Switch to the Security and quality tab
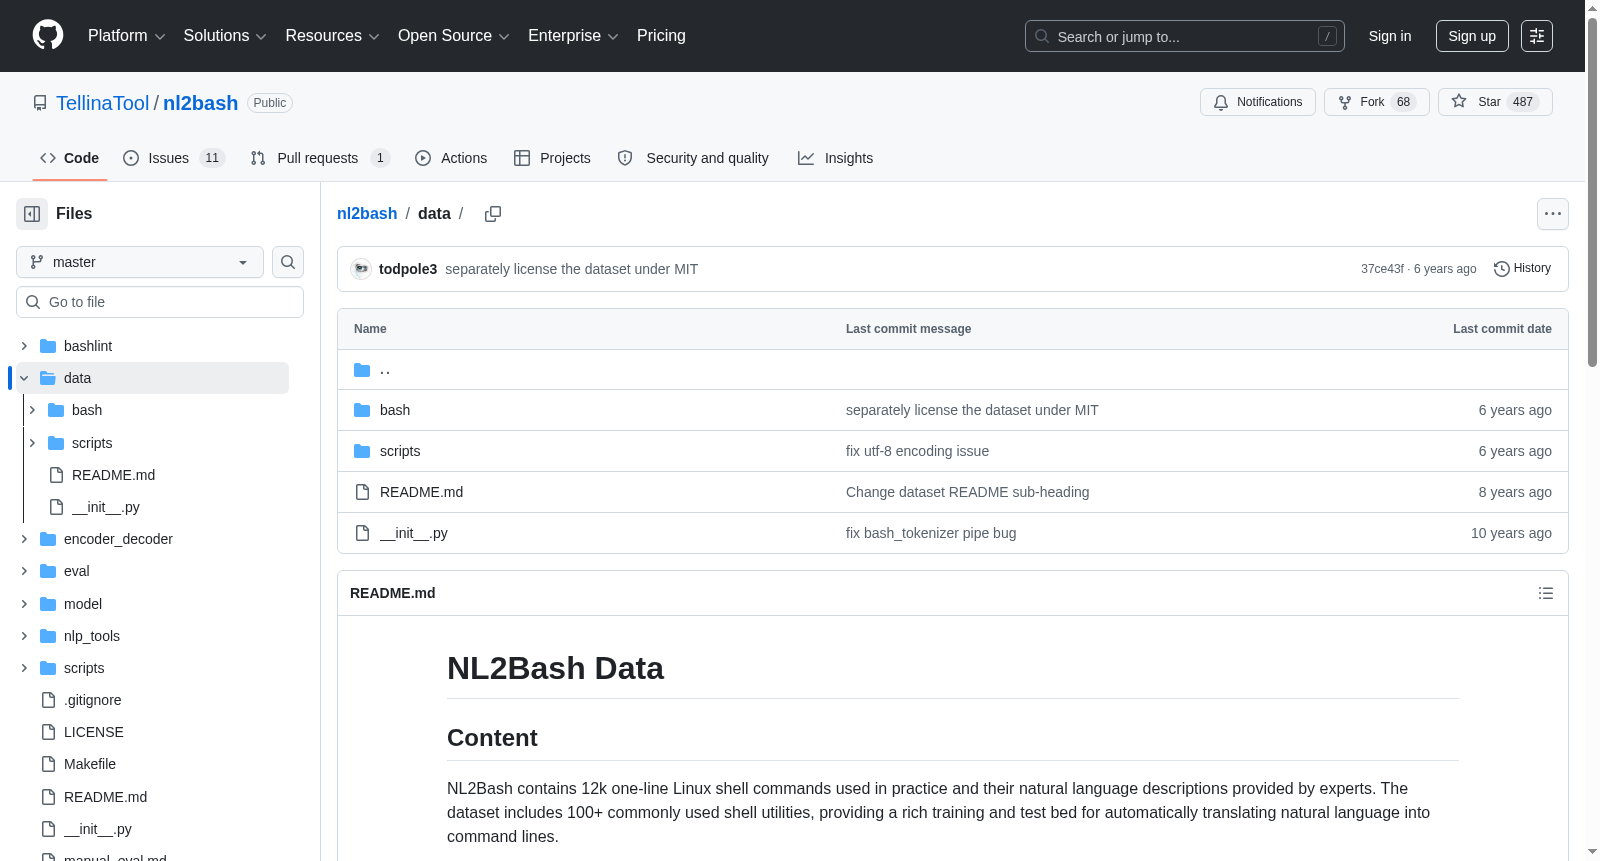 [x=693, y=158]
